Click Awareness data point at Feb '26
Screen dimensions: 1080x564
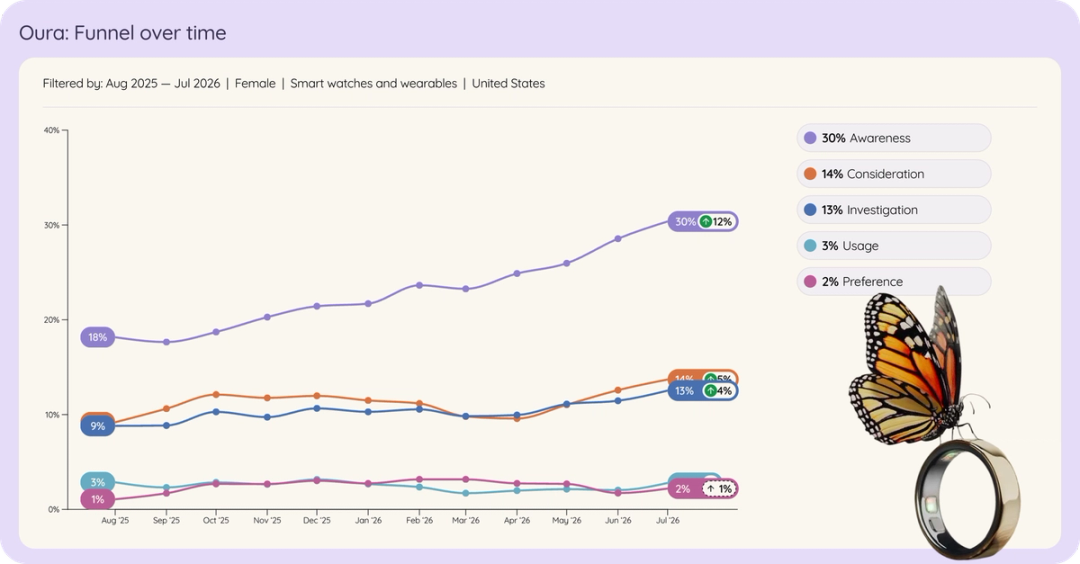pos(419,284)
